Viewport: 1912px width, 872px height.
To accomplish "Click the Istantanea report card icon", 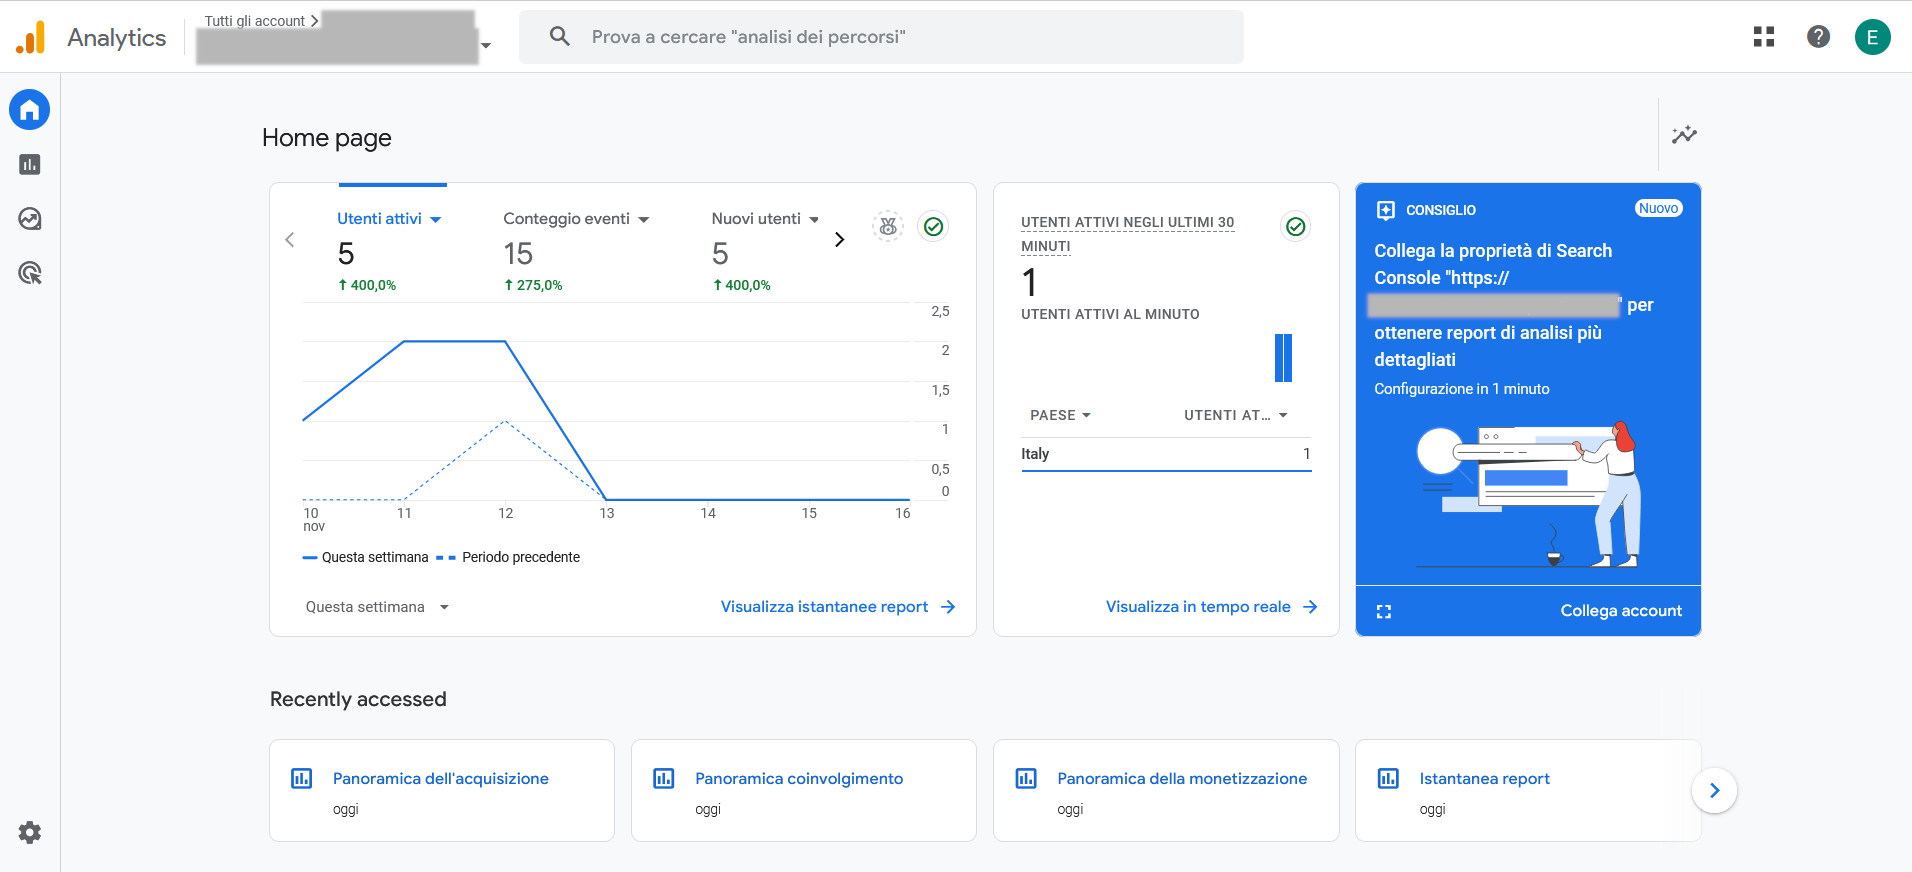I will (1388, 778).
